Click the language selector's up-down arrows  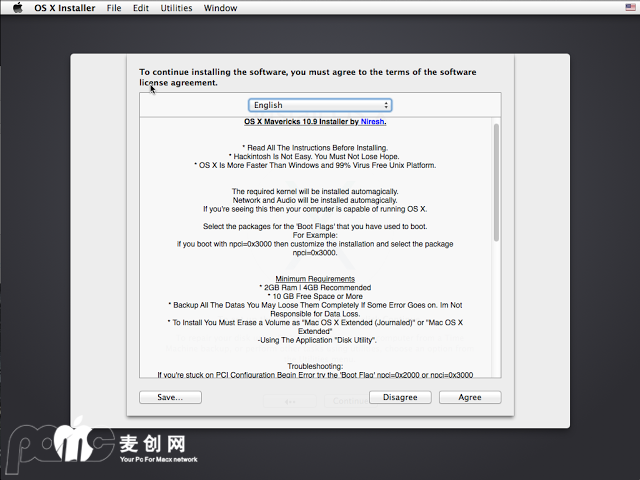click(386, 105)
